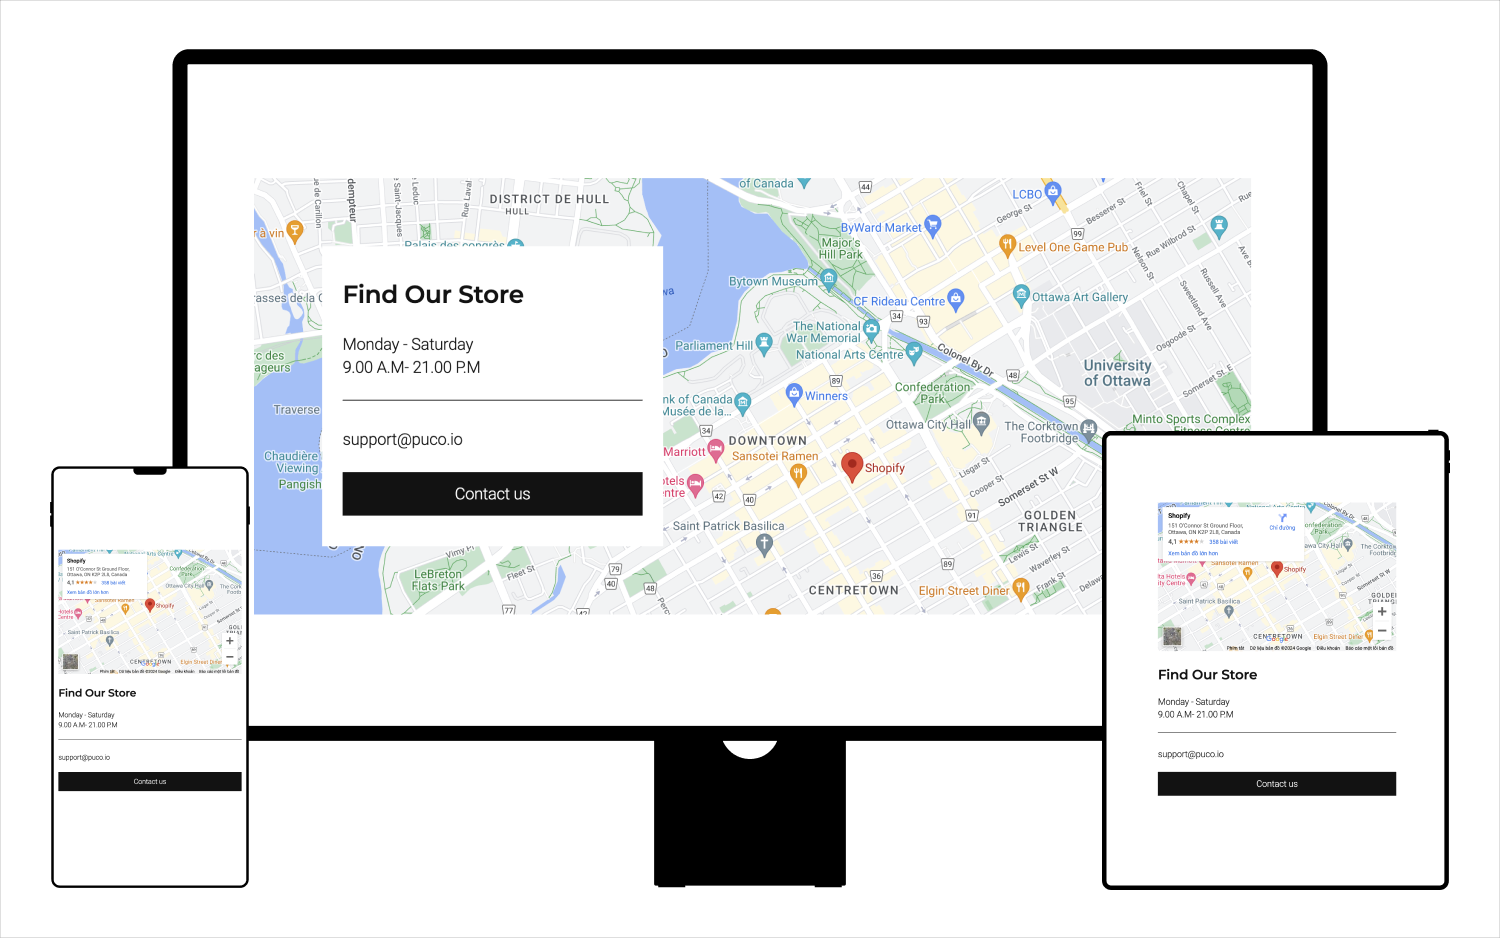Click the red Shopify pin on desktop map

point(852,466)
